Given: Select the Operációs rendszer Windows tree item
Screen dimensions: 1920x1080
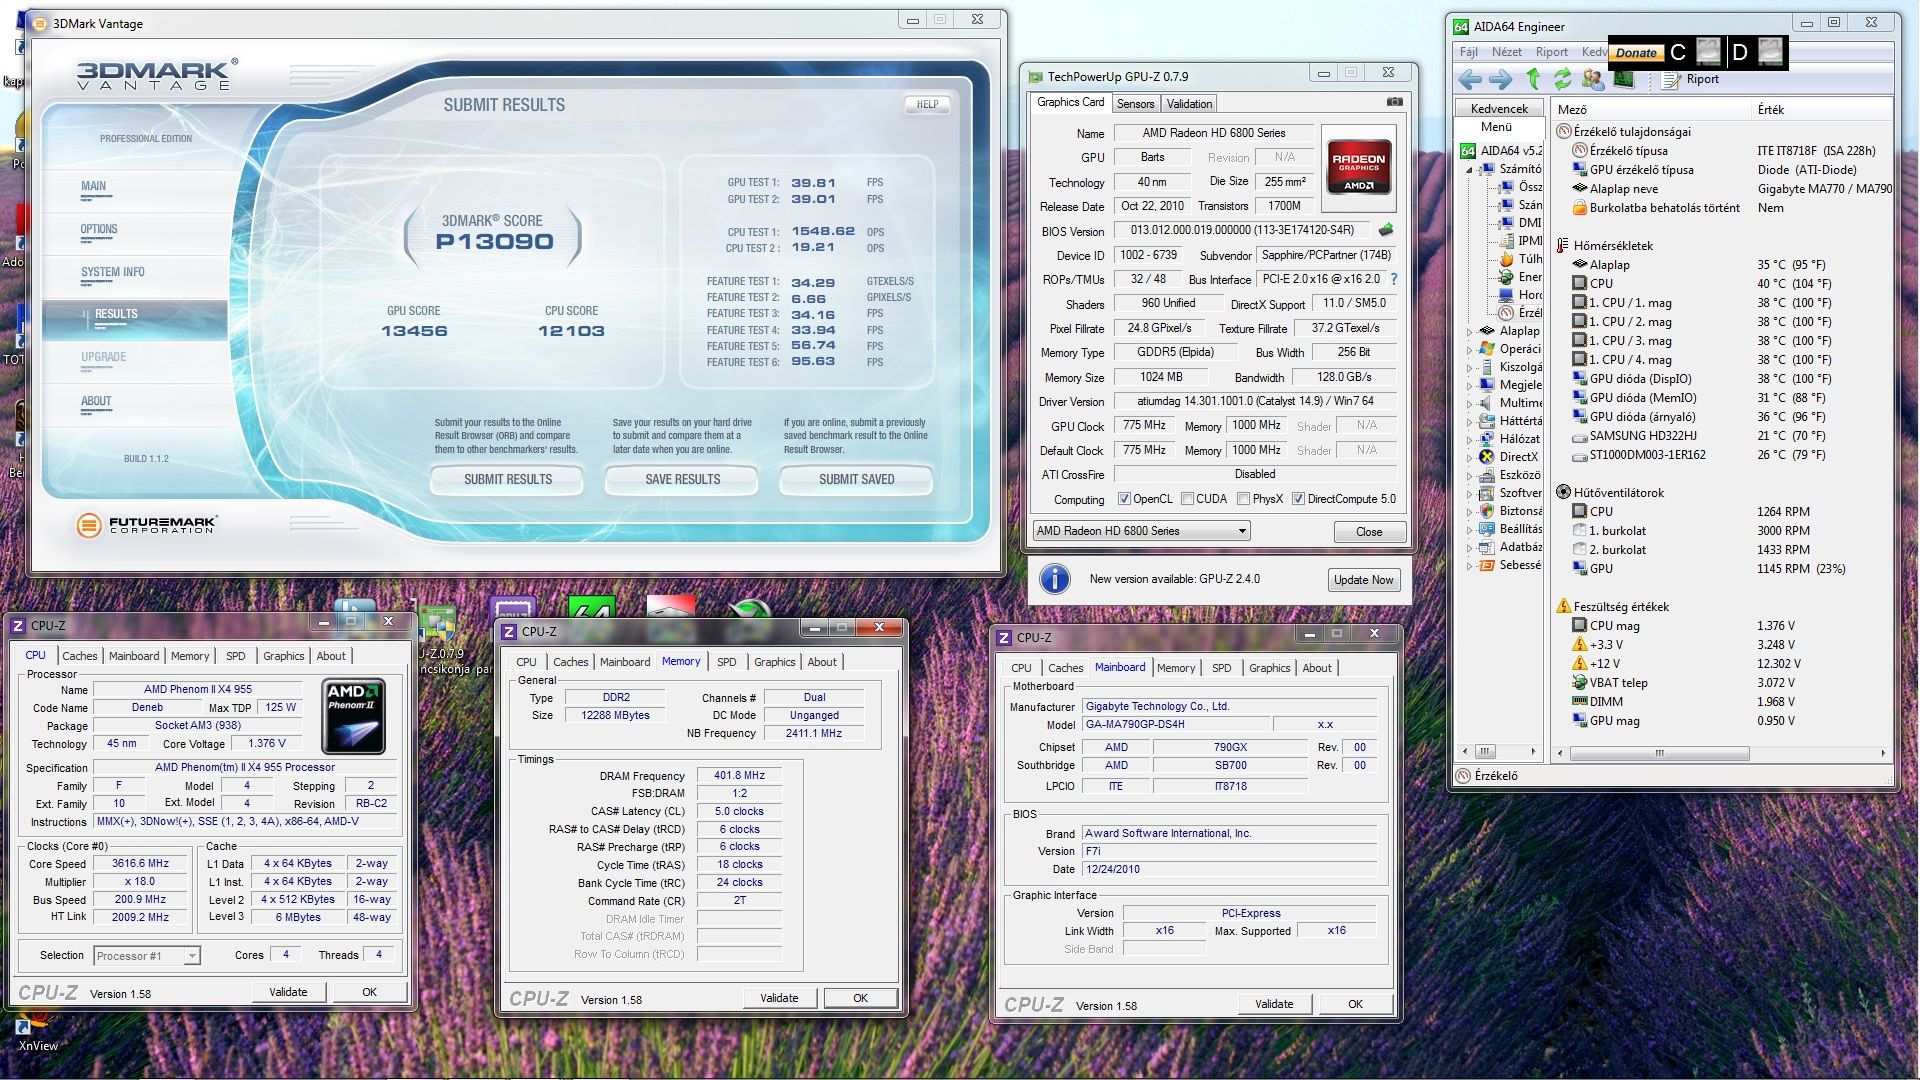Looking at the screenshot, I should point(1510,349).
